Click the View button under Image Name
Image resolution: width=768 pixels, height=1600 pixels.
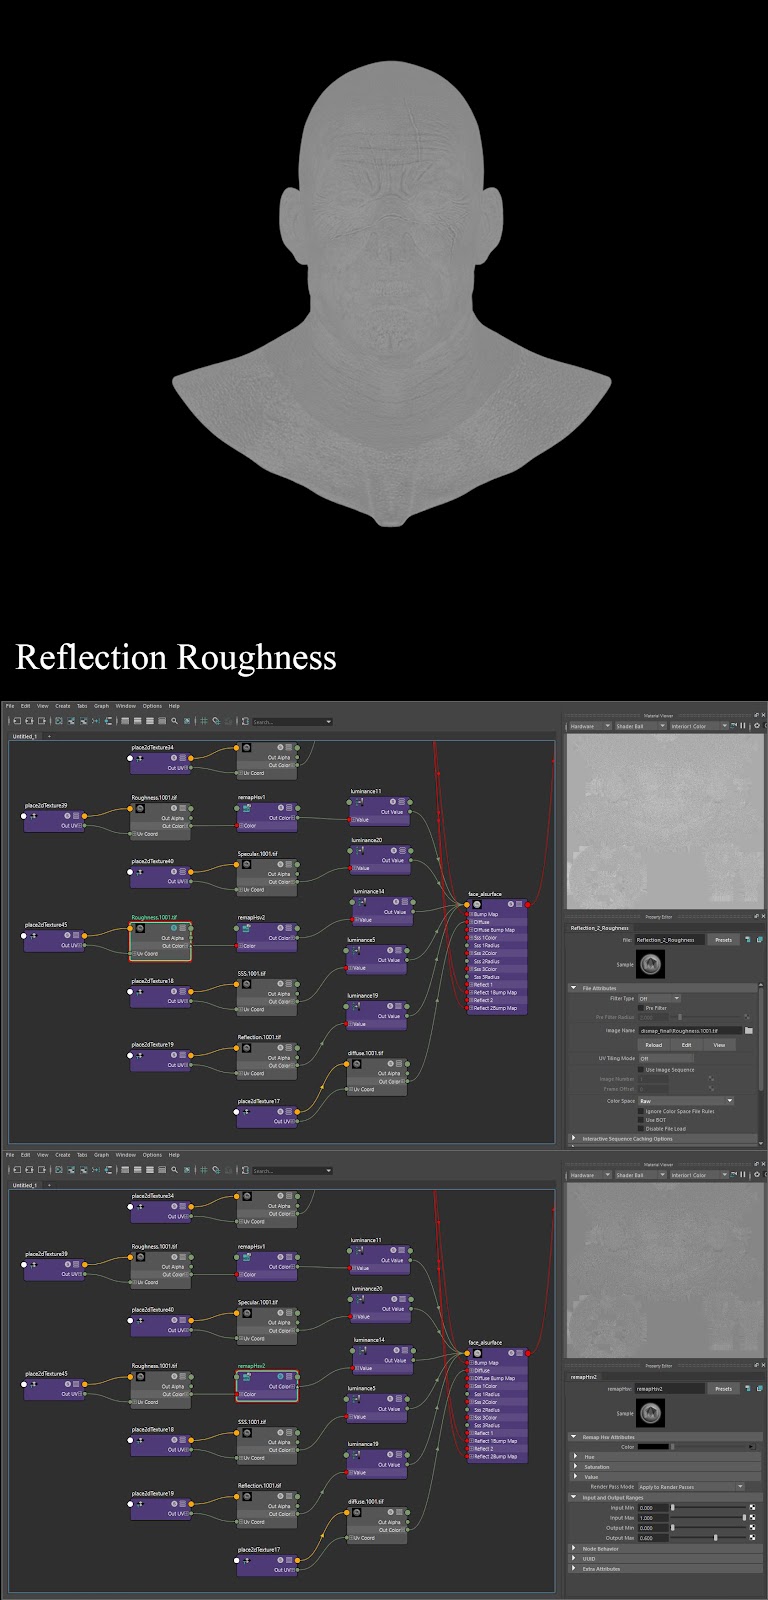[x=719, y=1045]
